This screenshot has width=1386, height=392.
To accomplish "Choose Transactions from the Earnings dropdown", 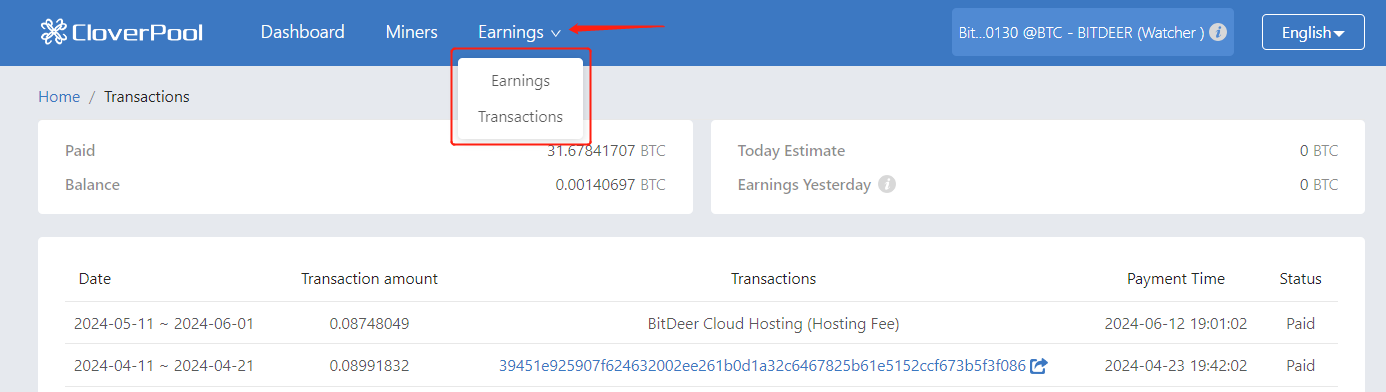I will (x=520, y=117).
